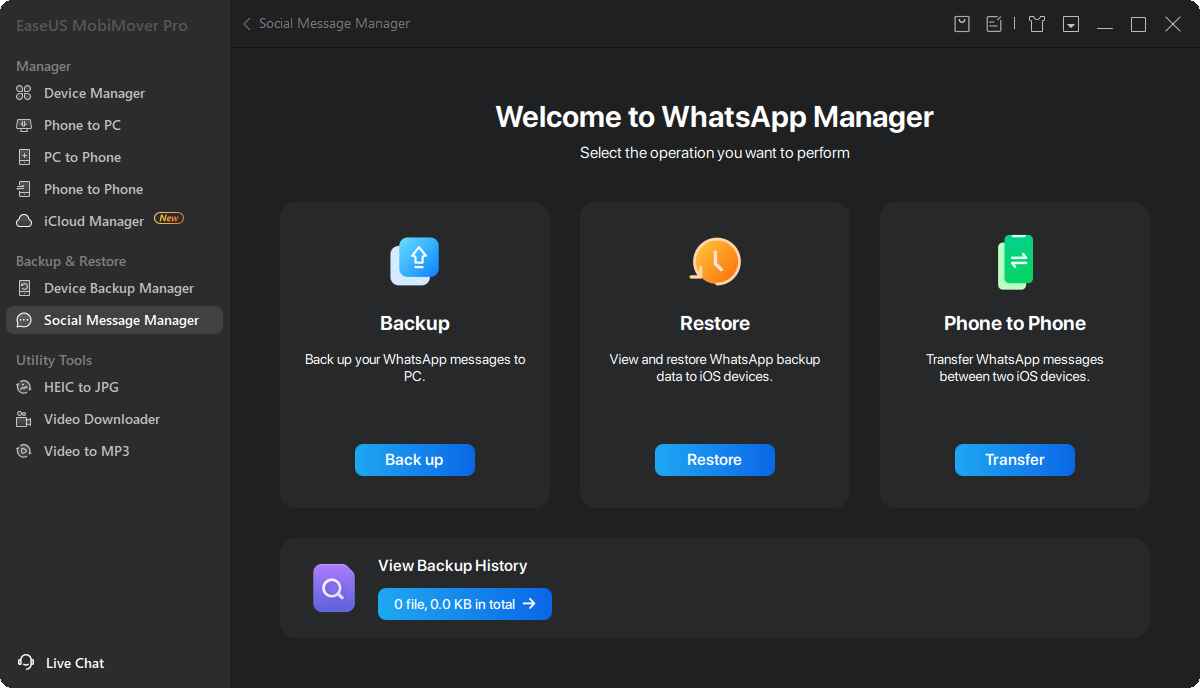Image resolution: width=1200 pixels, height=688 pixels.
Task: Open Phone to PC in the sidebar
Action: click(82, 125)
